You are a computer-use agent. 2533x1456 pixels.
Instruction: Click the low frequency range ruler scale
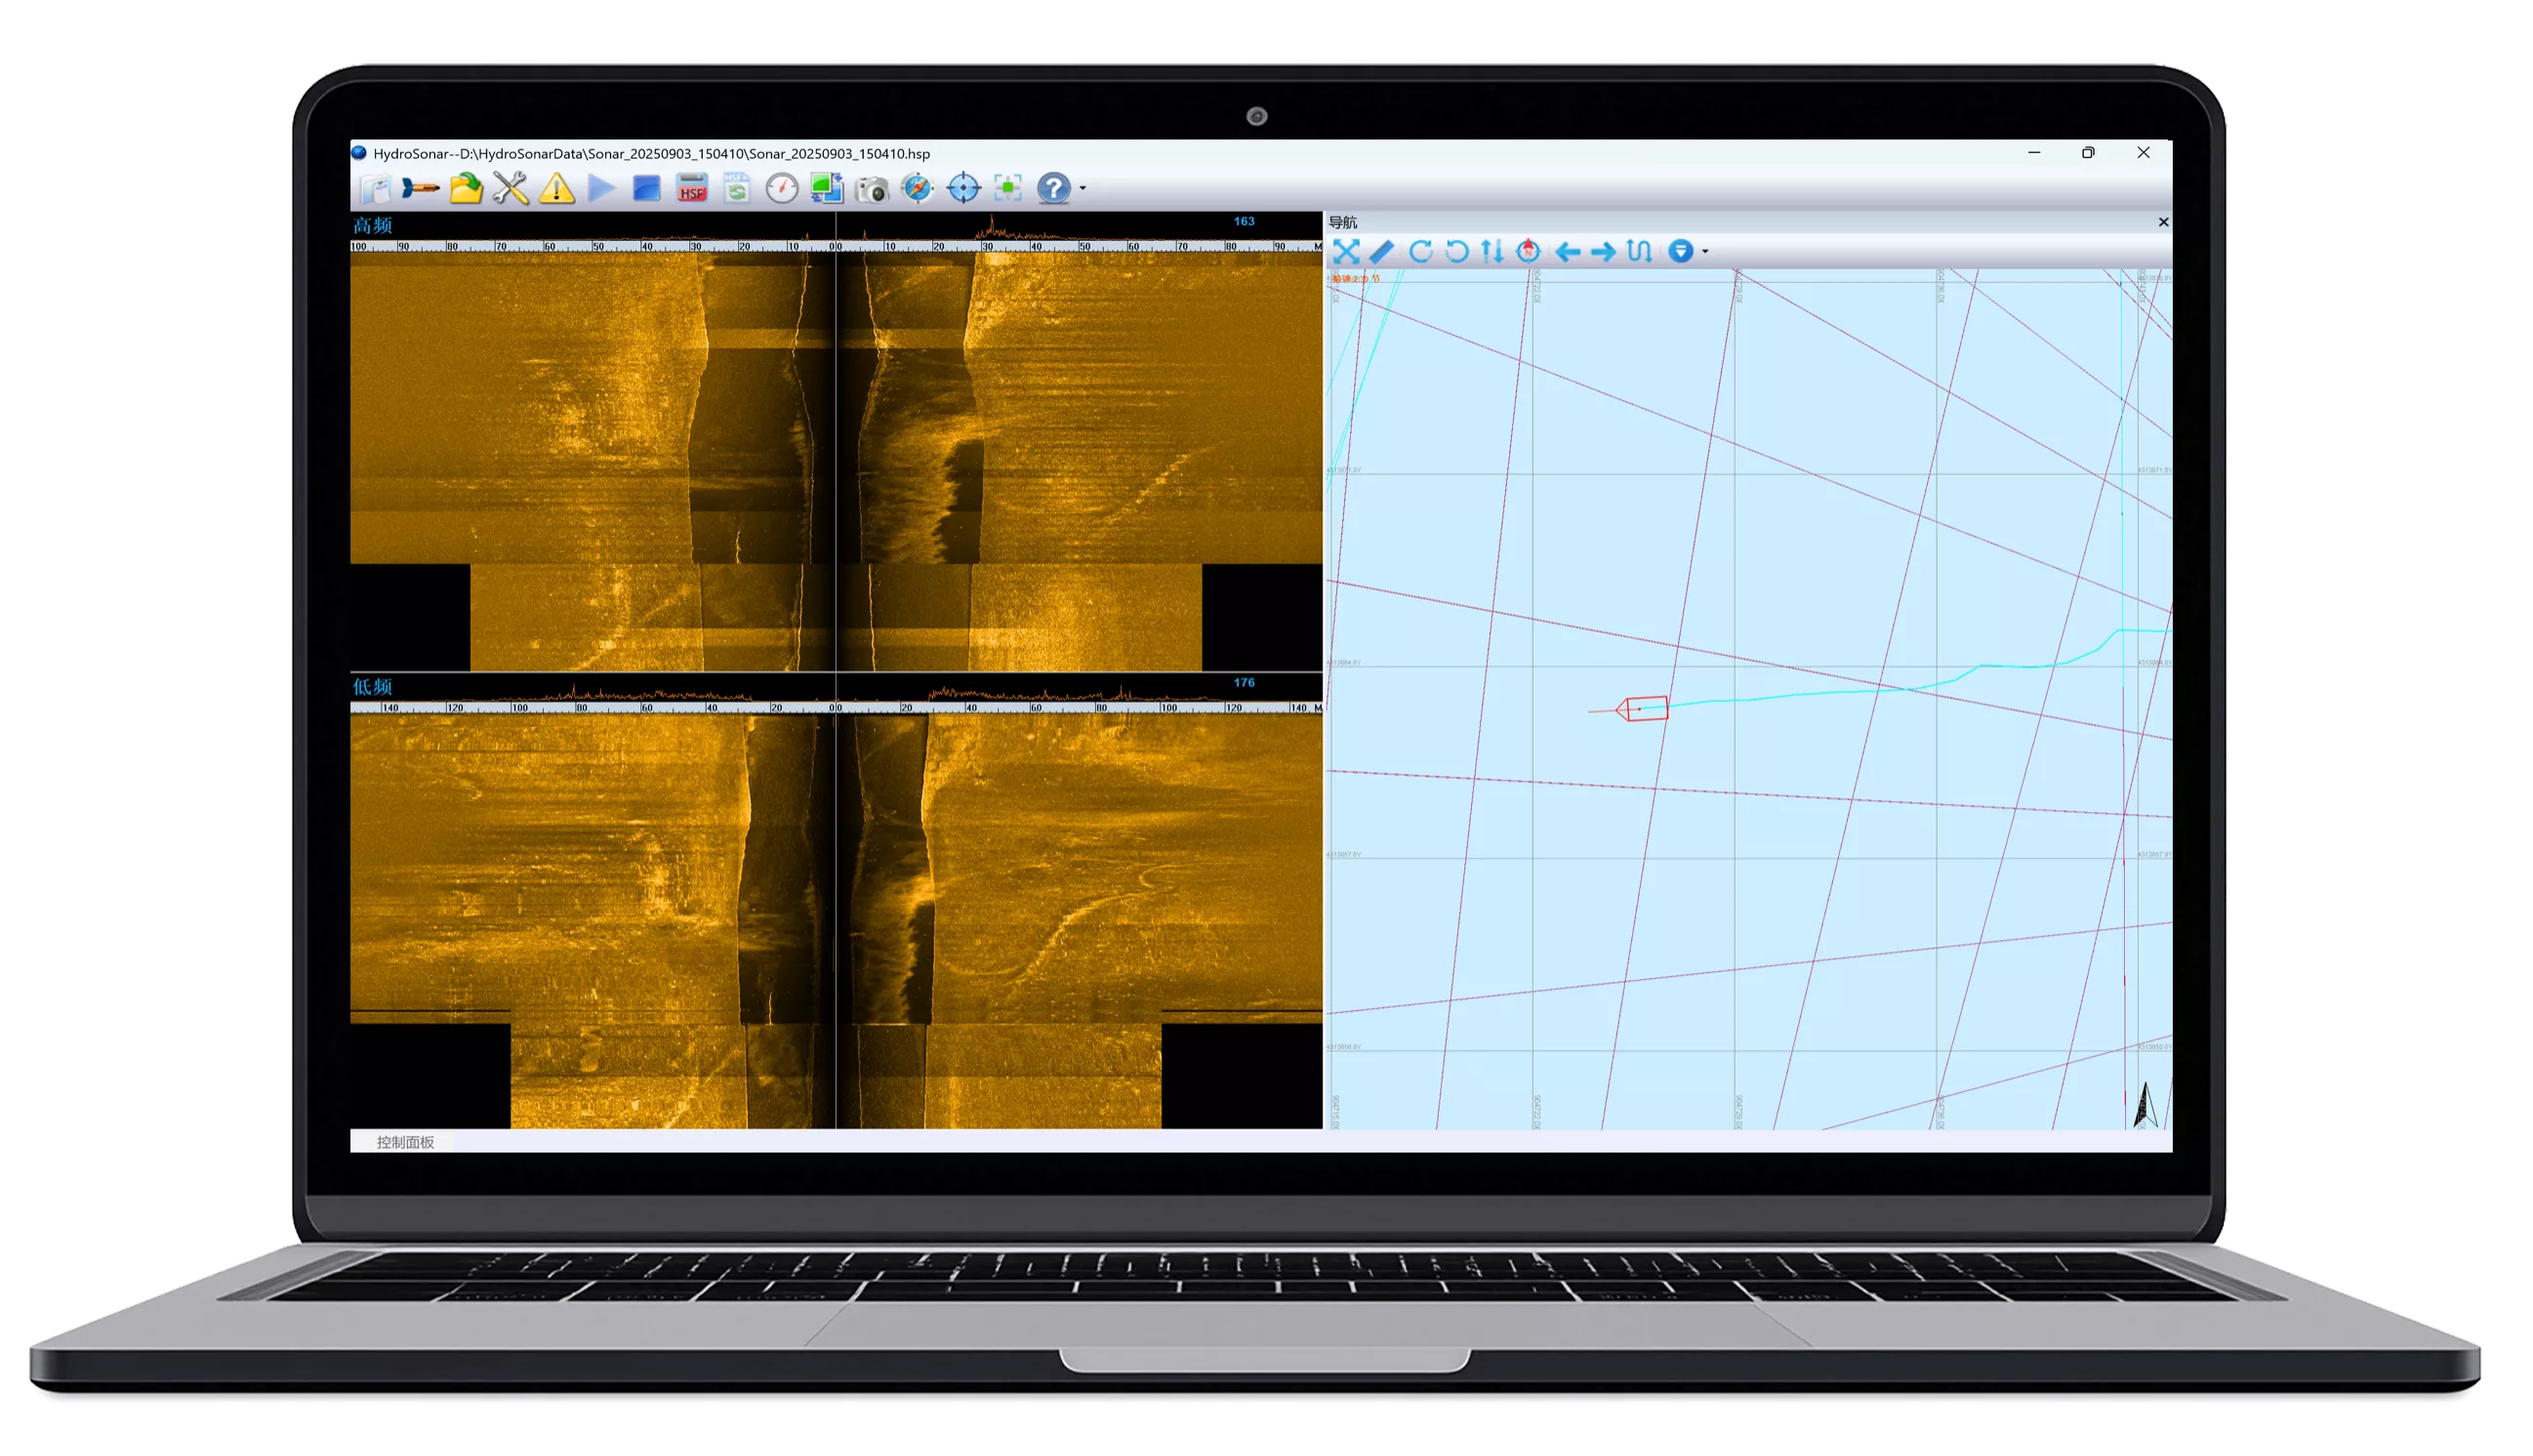836,708
